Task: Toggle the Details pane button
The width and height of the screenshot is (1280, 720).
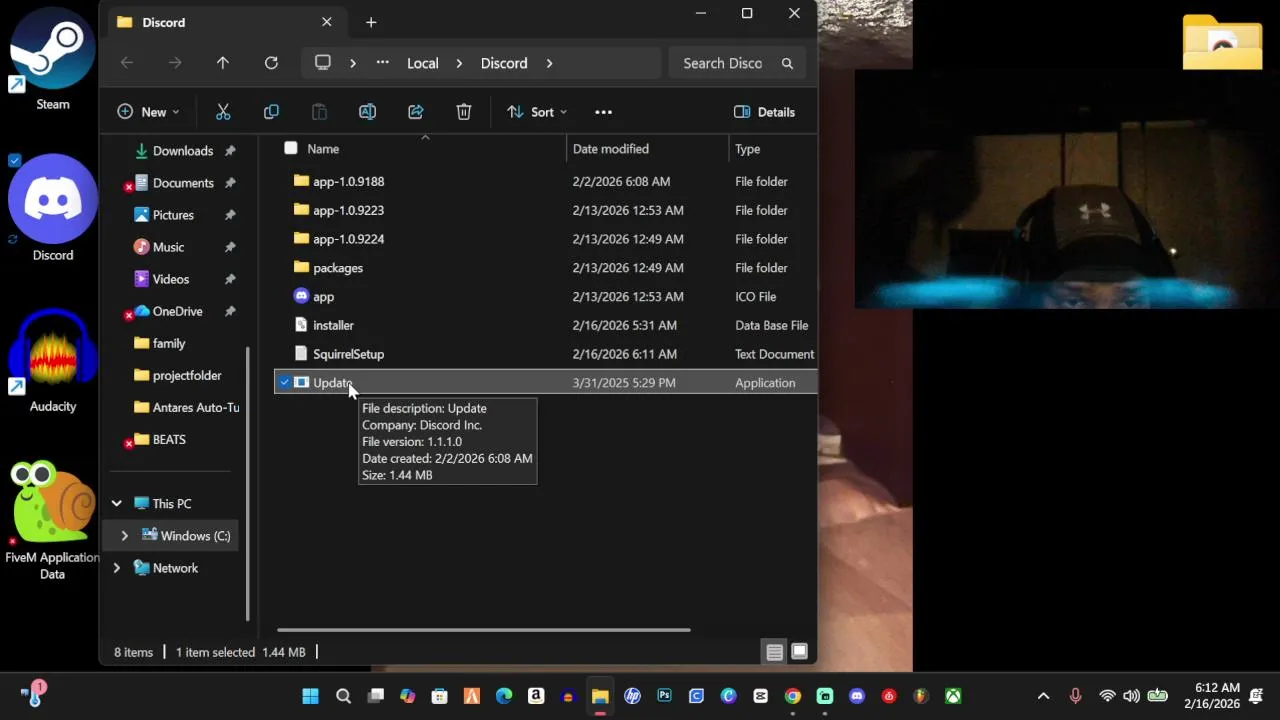Action: [764, 112]
